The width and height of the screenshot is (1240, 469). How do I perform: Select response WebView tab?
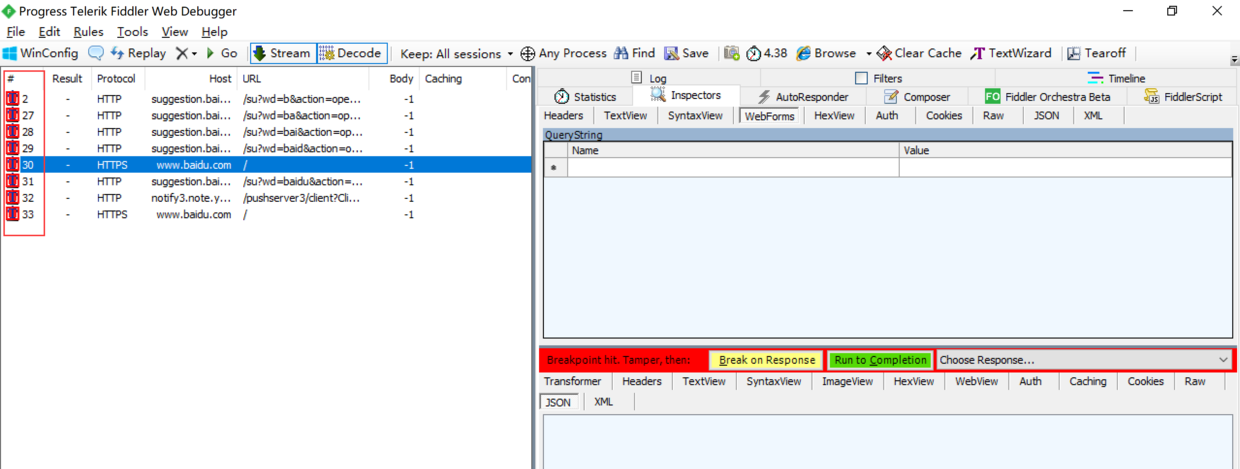point(976,381)
